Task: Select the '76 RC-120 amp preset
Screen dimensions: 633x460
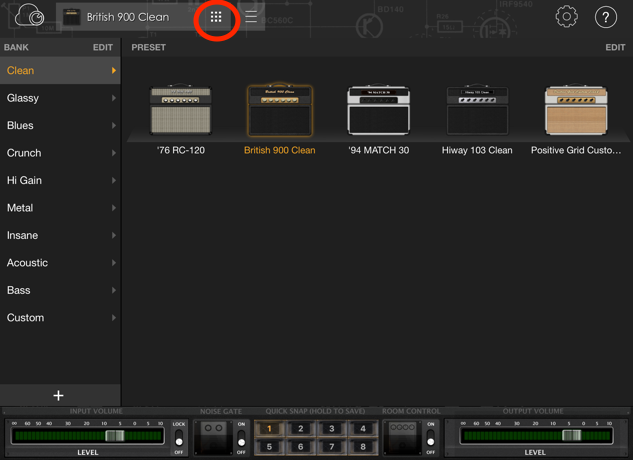Action: tap(180, 109)
